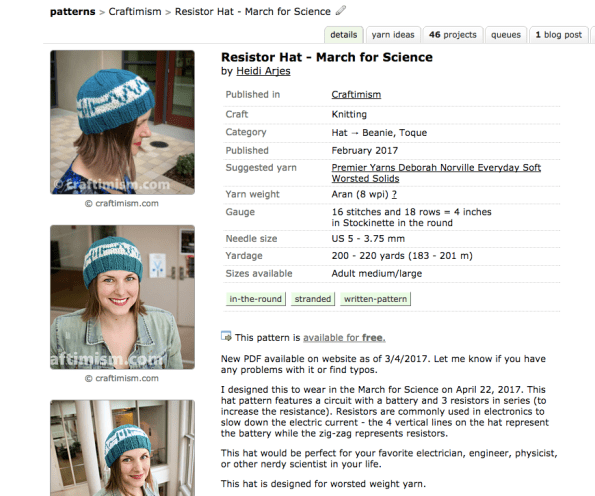Open the 46 projects tab

(x=453, y=35)
